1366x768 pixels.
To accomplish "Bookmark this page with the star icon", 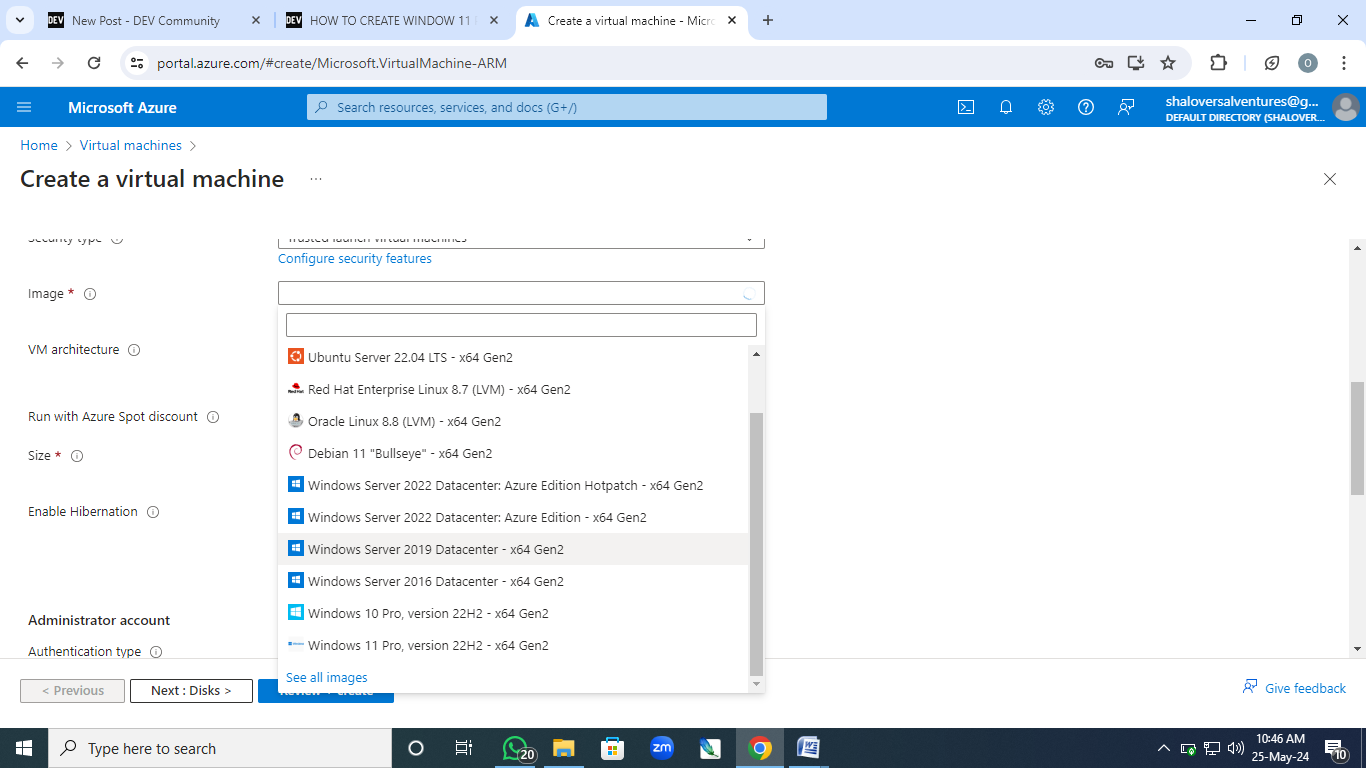I will point(1168,63).
